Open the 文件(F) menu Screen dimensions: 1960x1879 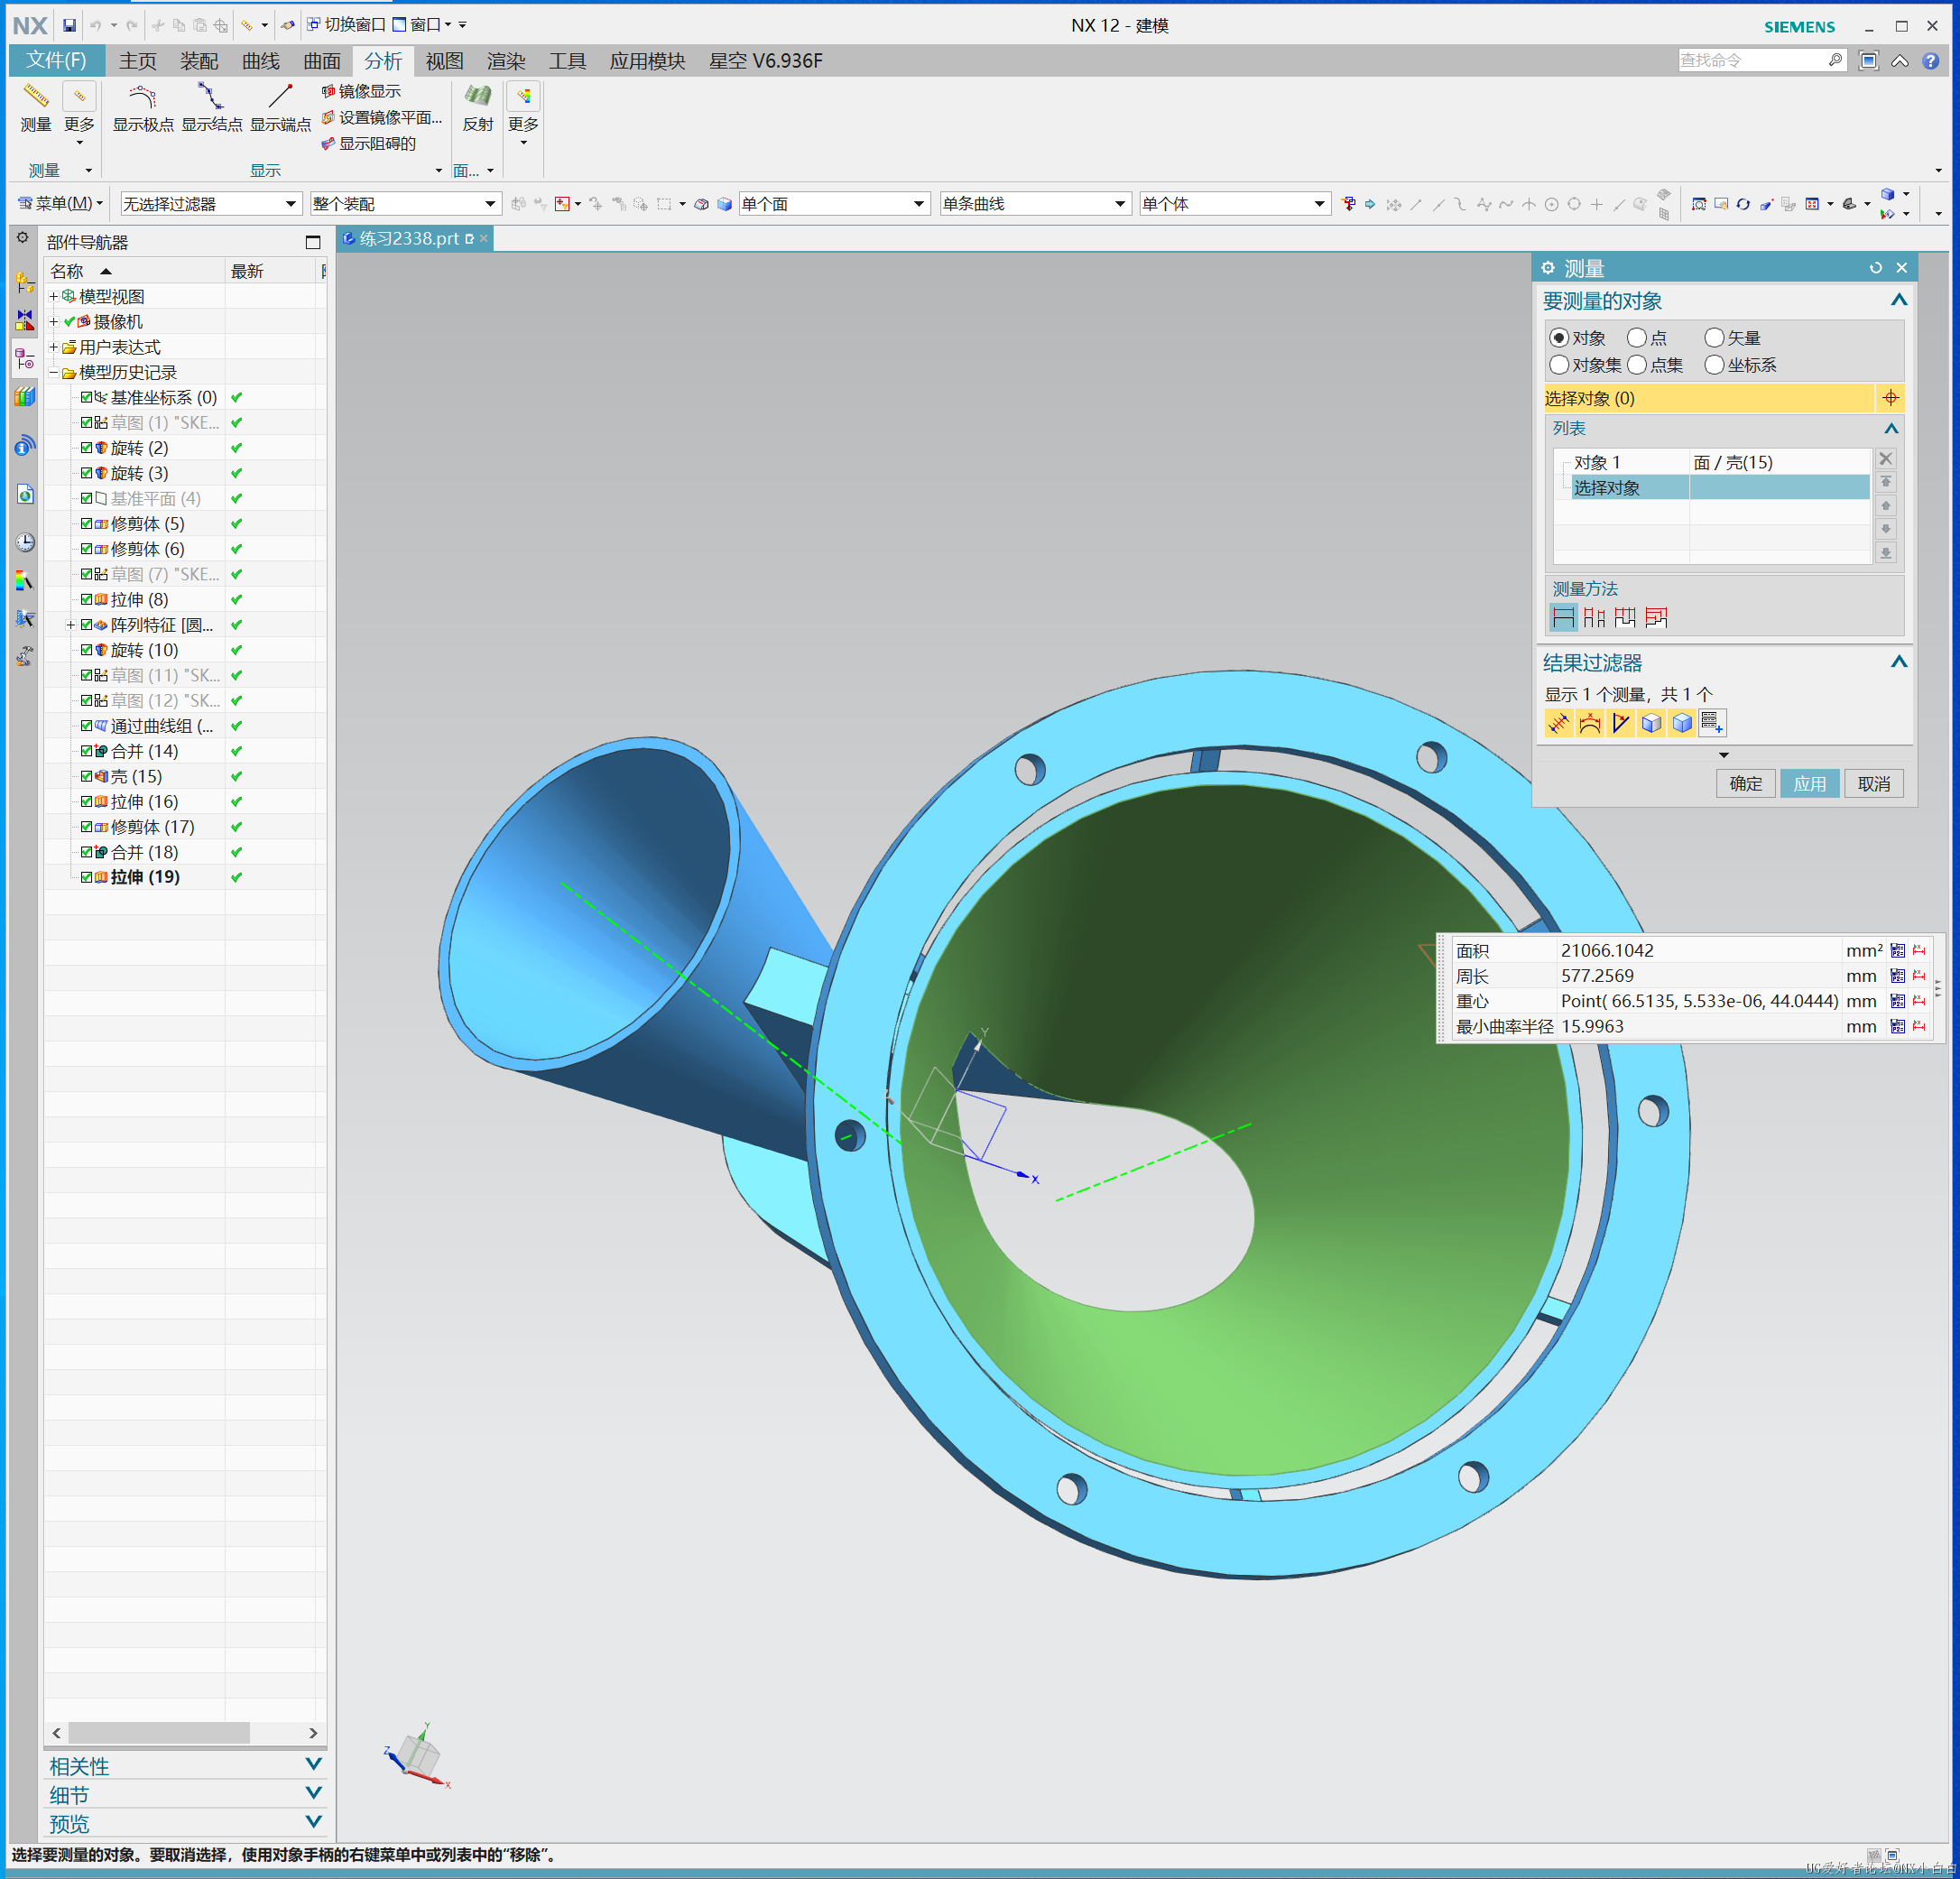(x=56, y=60)
